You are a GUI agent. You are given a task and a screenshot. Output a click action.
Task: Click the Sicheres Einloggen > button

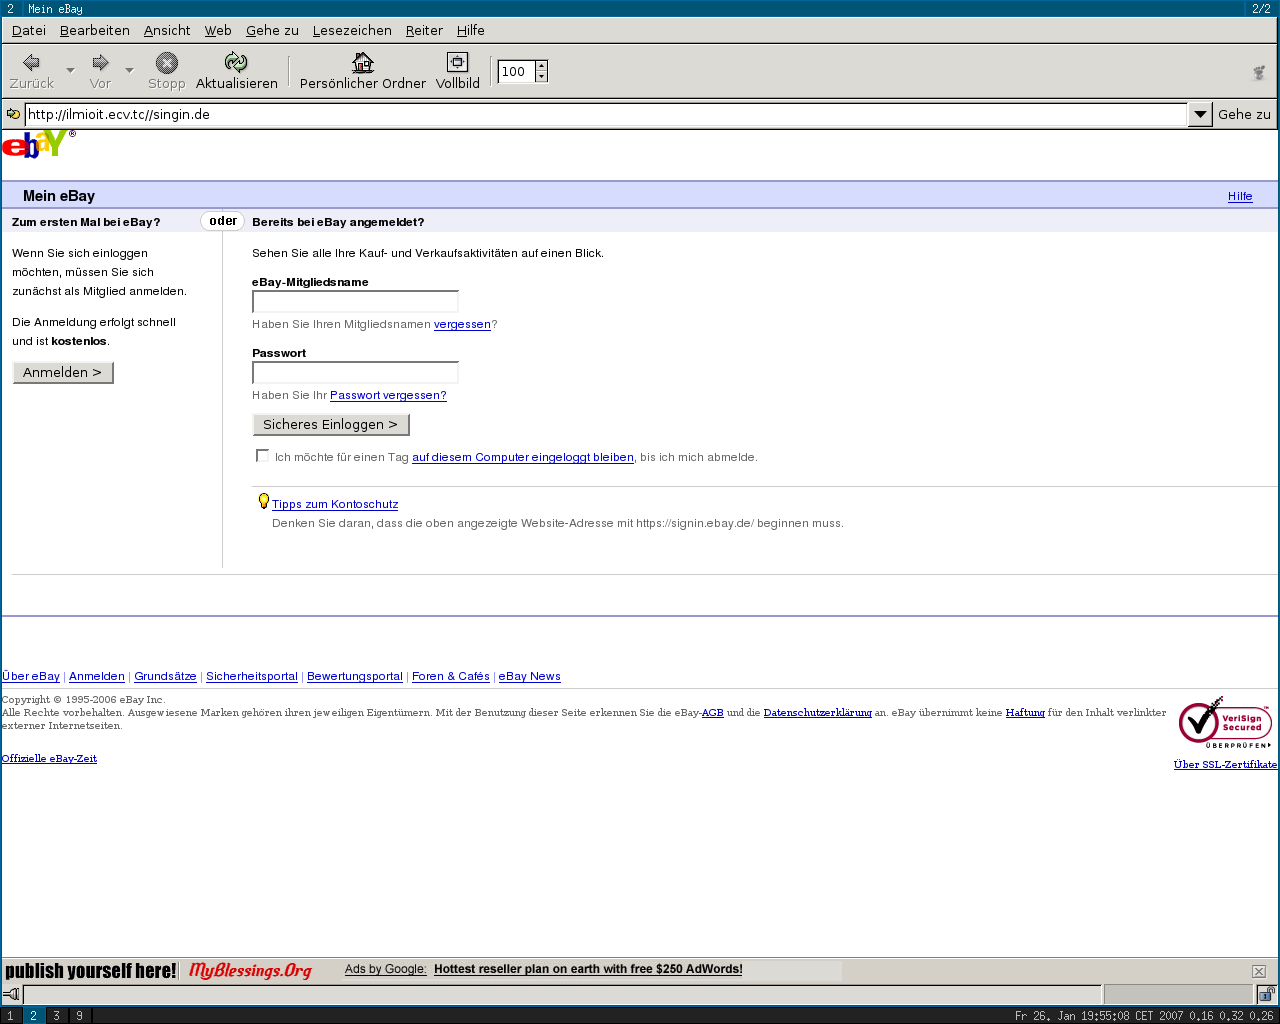(331, 424)
